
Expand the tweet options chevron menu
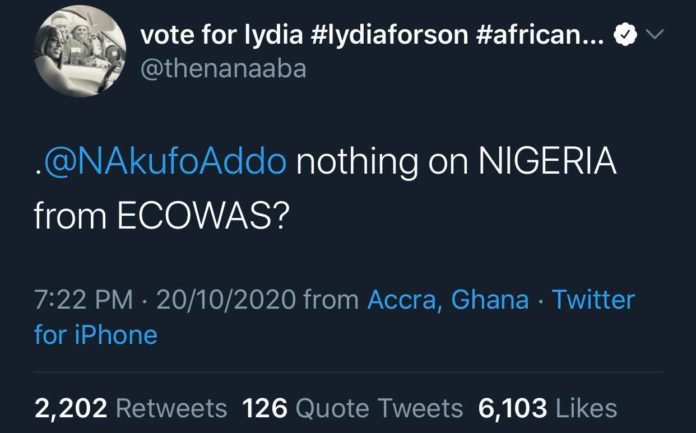[654, 34]
